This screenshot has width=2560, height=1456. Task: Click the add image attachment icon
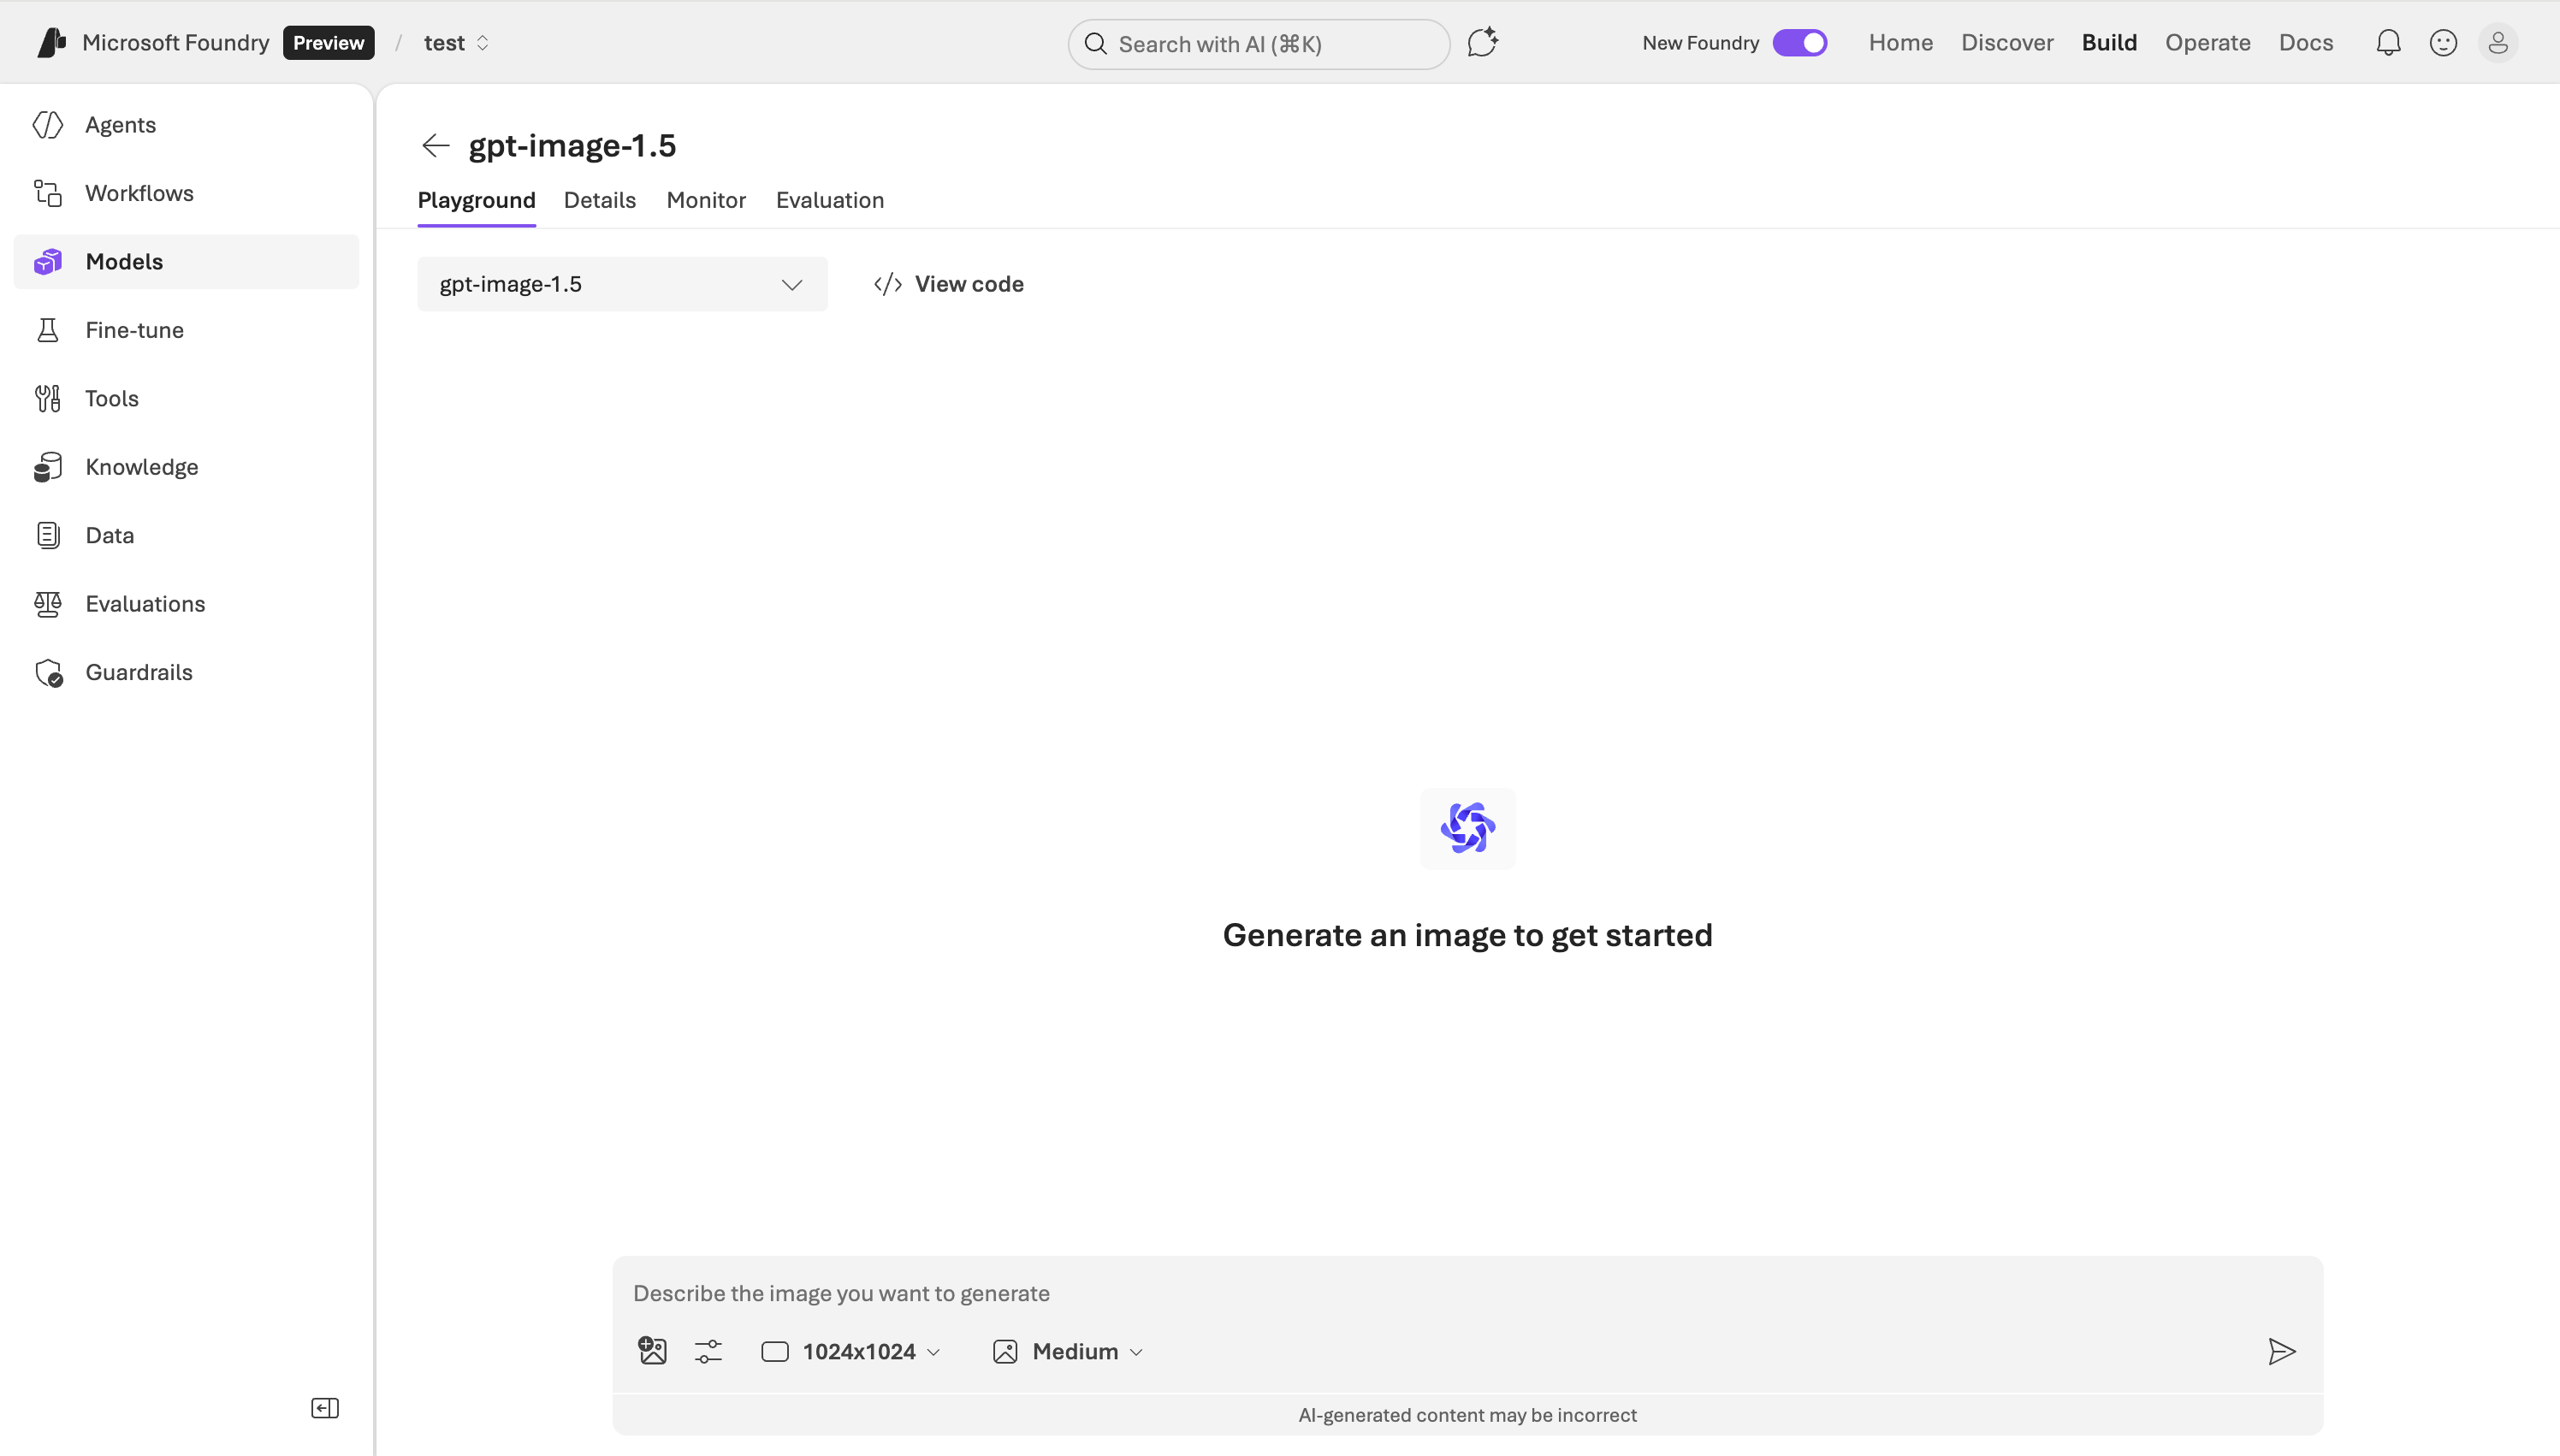pyautogui.click(x=652, y=1351)
